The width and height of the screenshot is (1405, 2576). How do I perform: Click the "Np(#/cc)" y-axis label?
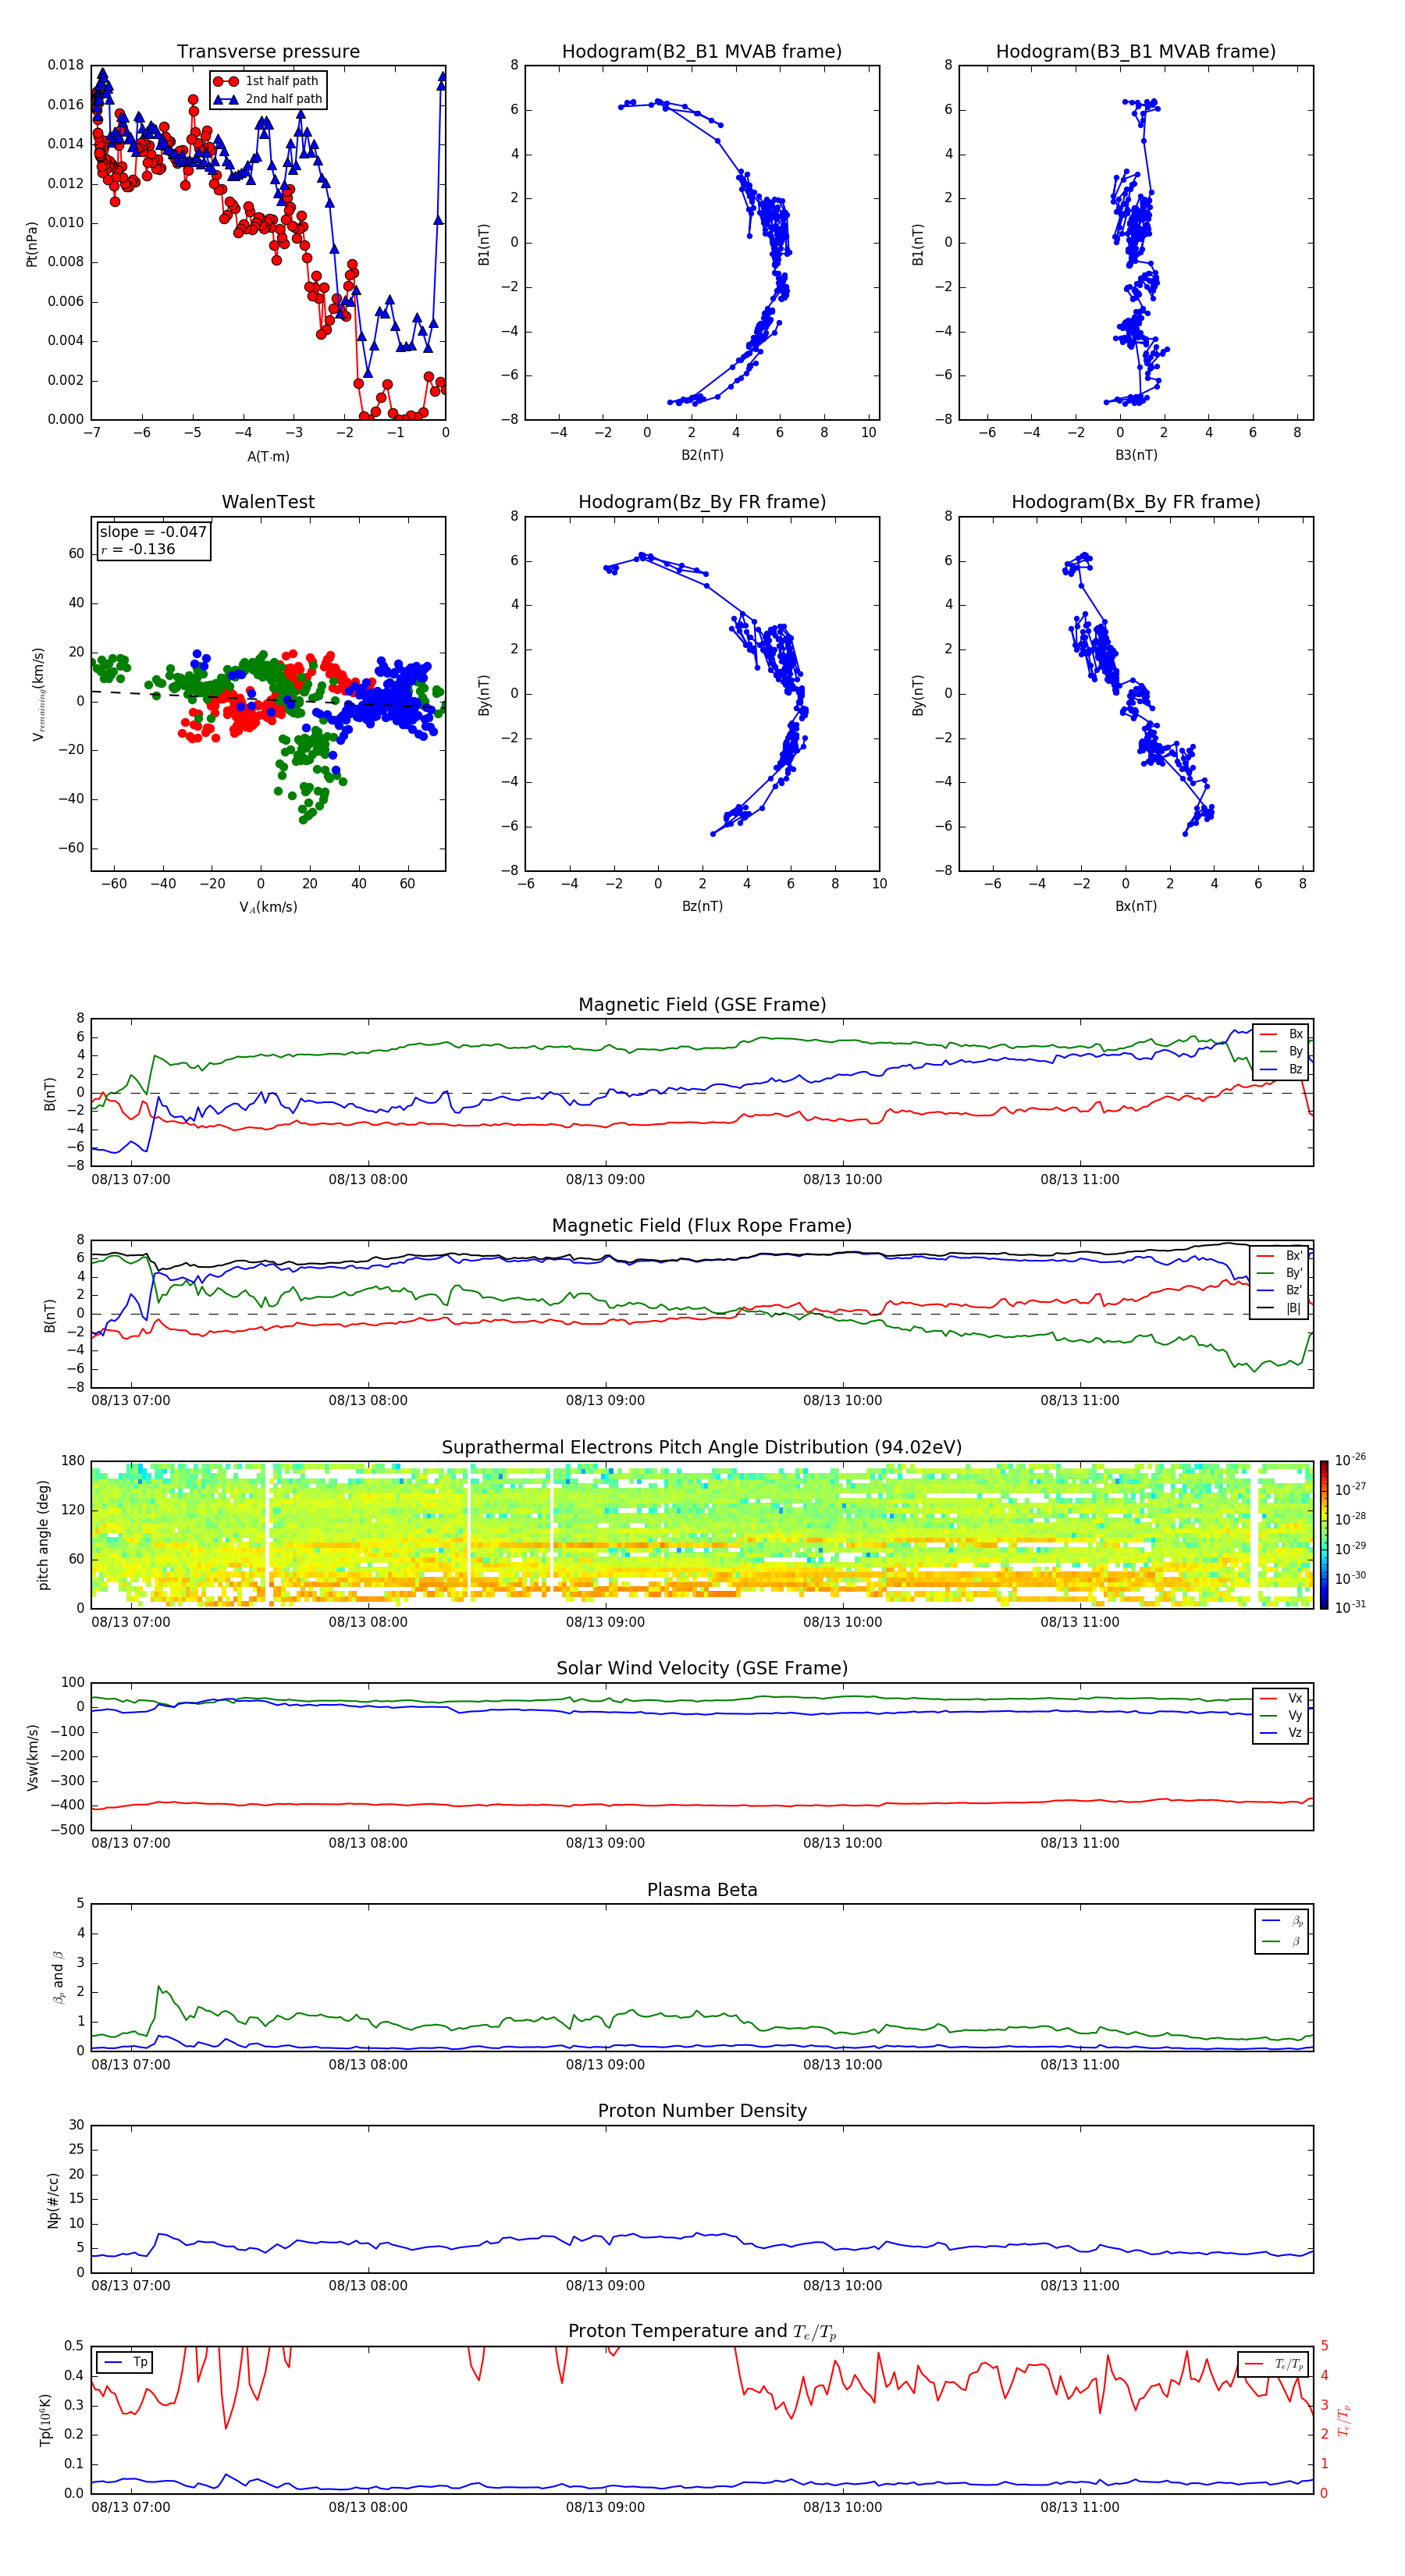coord(53,2200)
